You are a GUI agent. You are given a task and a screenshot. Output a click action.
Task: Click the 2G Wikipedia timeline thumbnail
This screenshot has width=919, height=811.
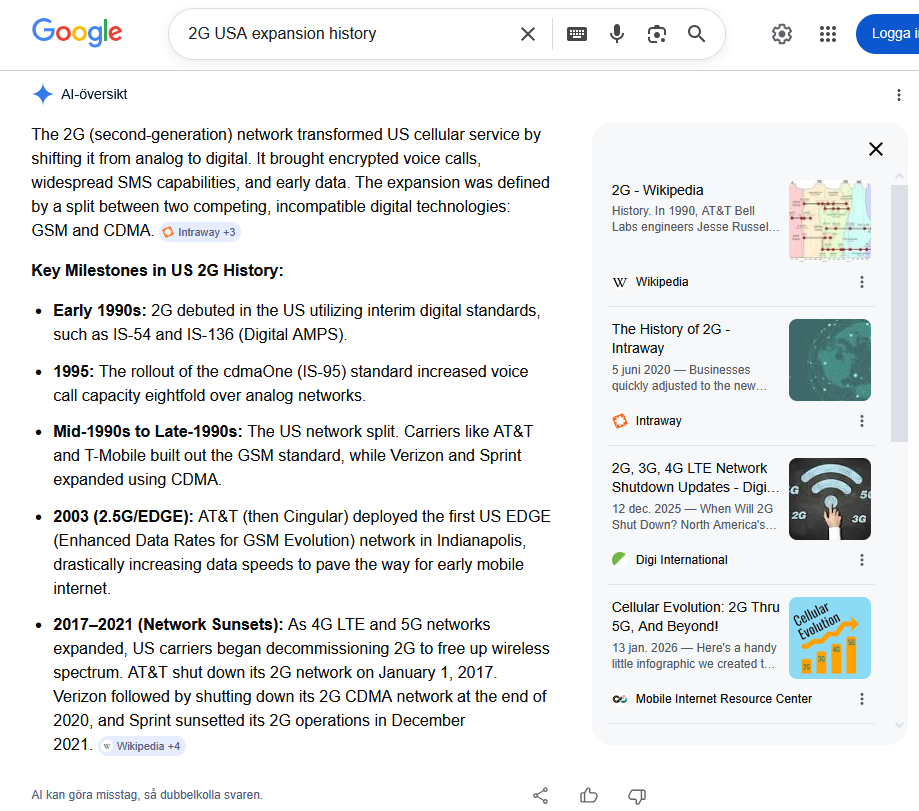point(829,220)
